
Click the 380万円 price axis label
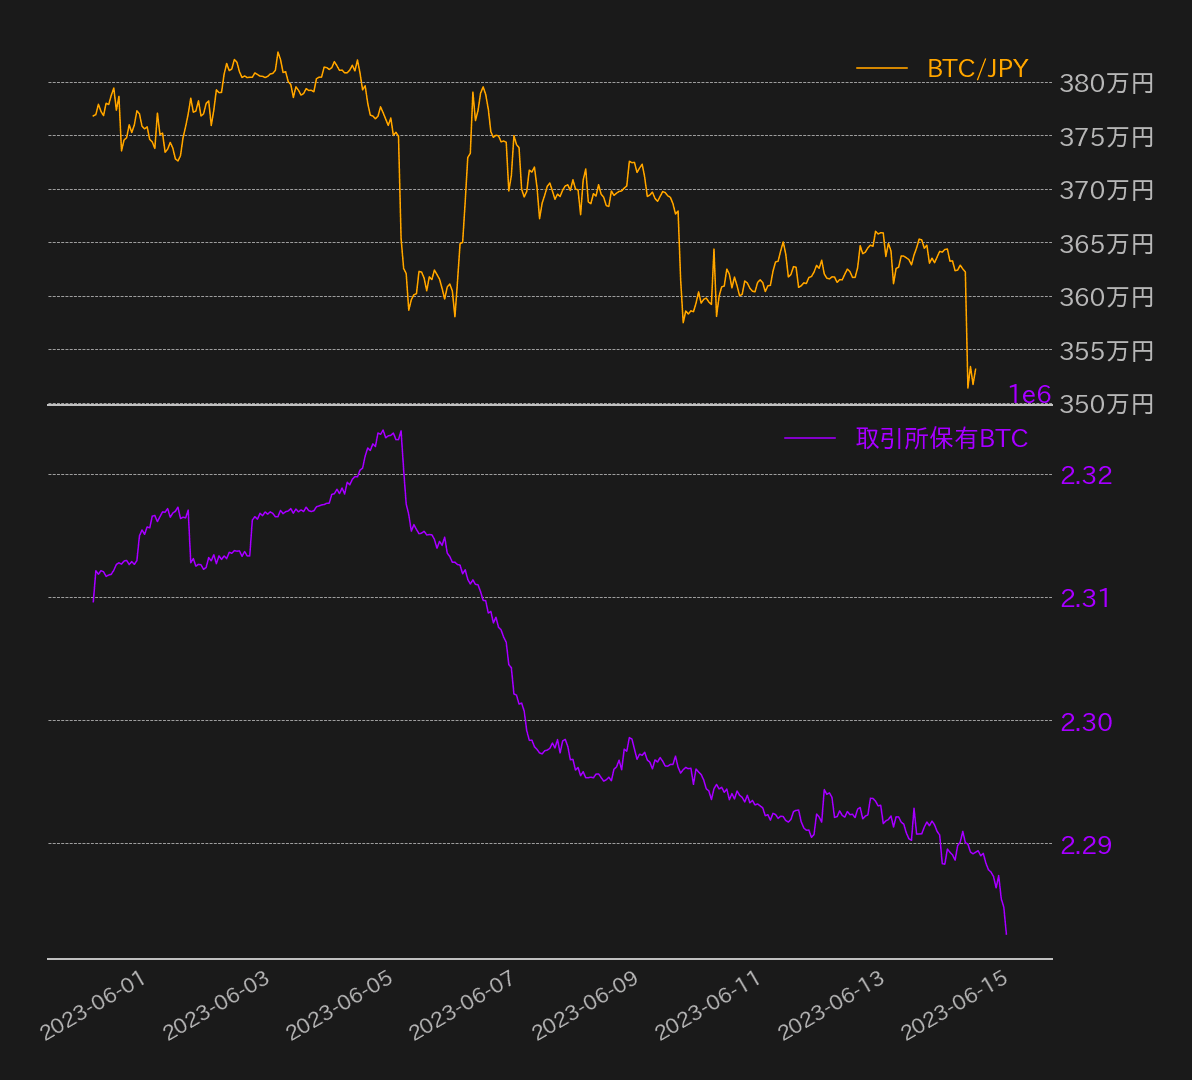click(x=1106, y=83)
